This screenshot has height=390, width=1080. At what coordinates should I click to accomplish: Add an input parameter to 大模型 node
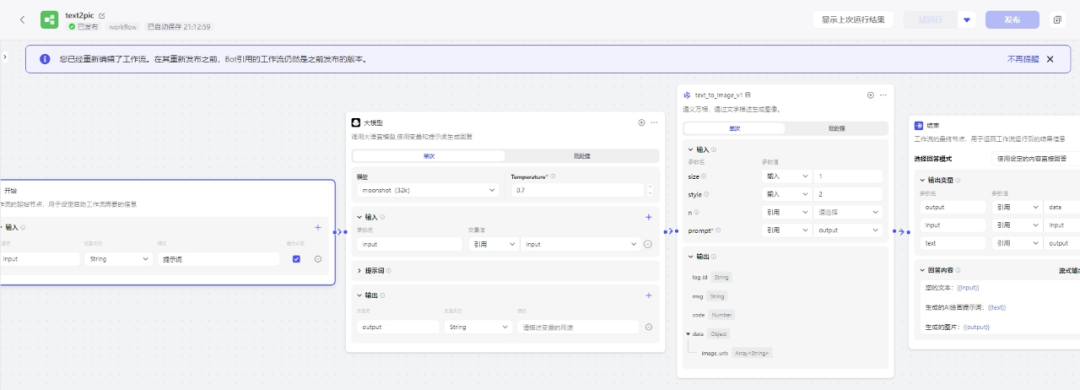pos(648,217)
